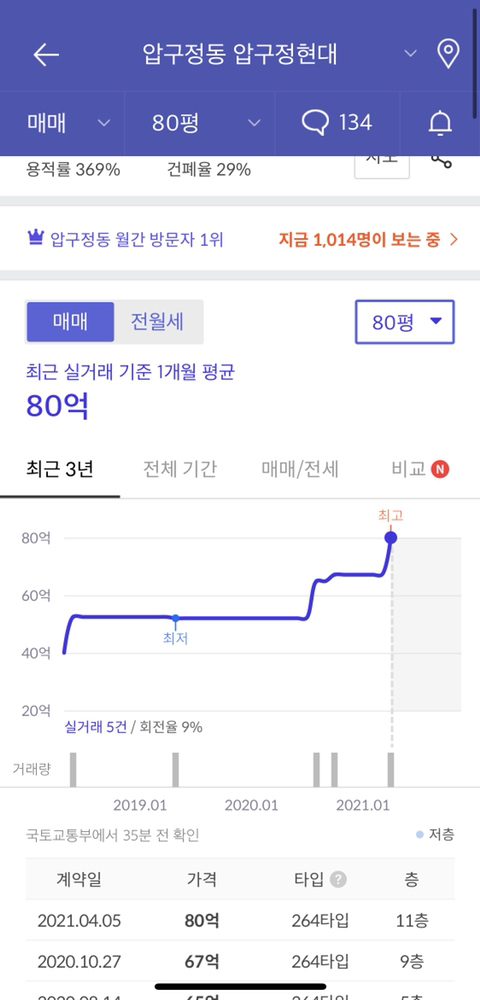Tap the share icon
This screenshot has height=1000, width=480.
pos(441,160)
